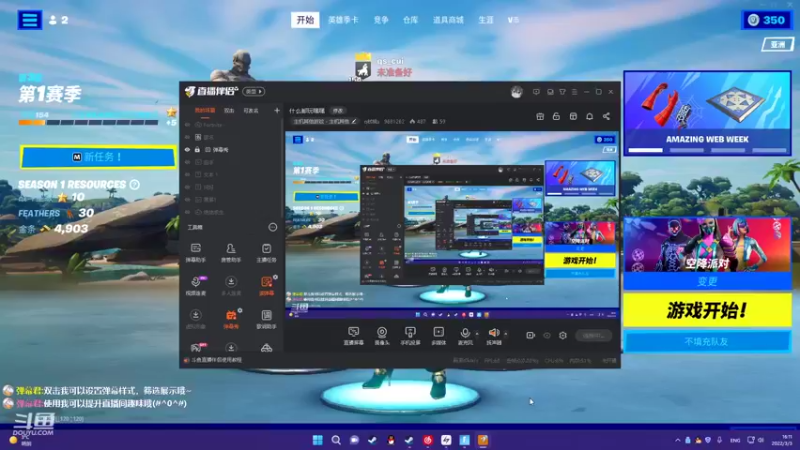Screen dimensions: 800x450
Task: Open Windows search in taskbar
Action: click(336, 440)
